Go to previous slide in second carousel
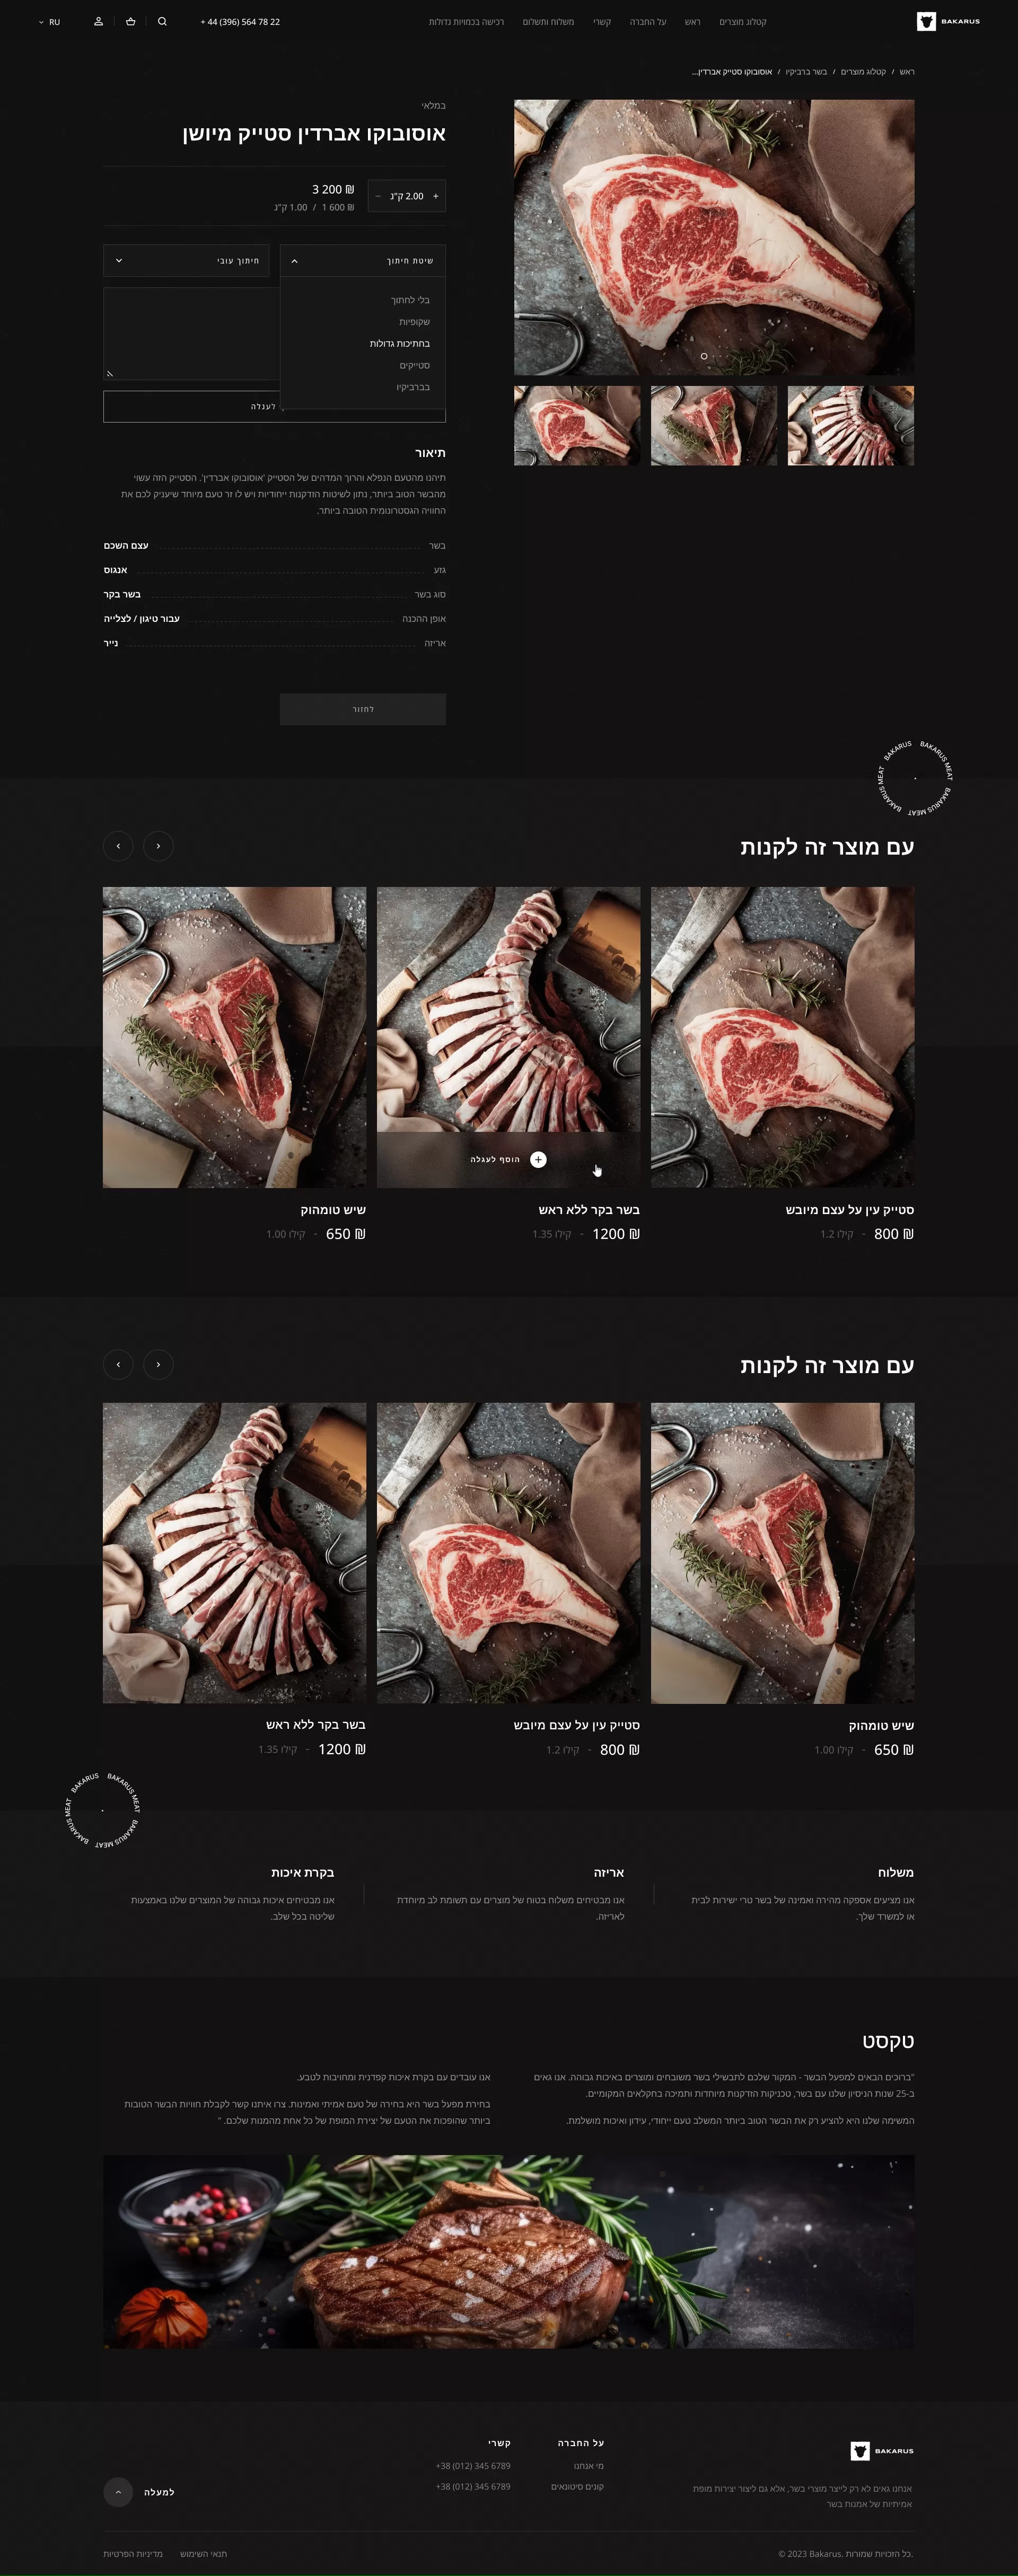Screen dimensions: 1018x2576 pos(118,1364)
